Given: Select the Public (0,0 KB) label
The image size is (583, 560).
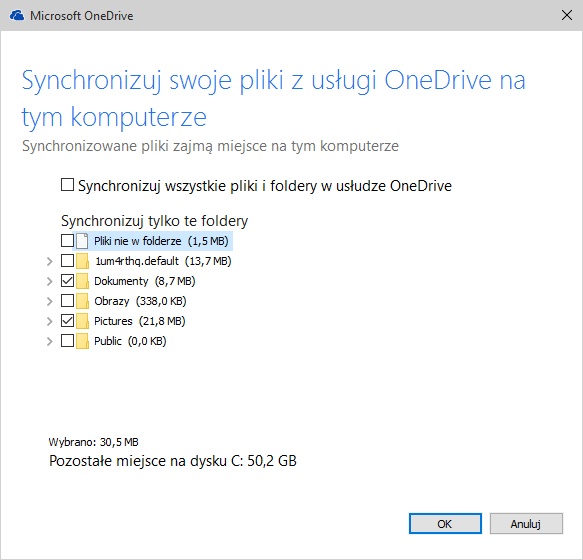Looking at the screenshot, I should (130, 341).
